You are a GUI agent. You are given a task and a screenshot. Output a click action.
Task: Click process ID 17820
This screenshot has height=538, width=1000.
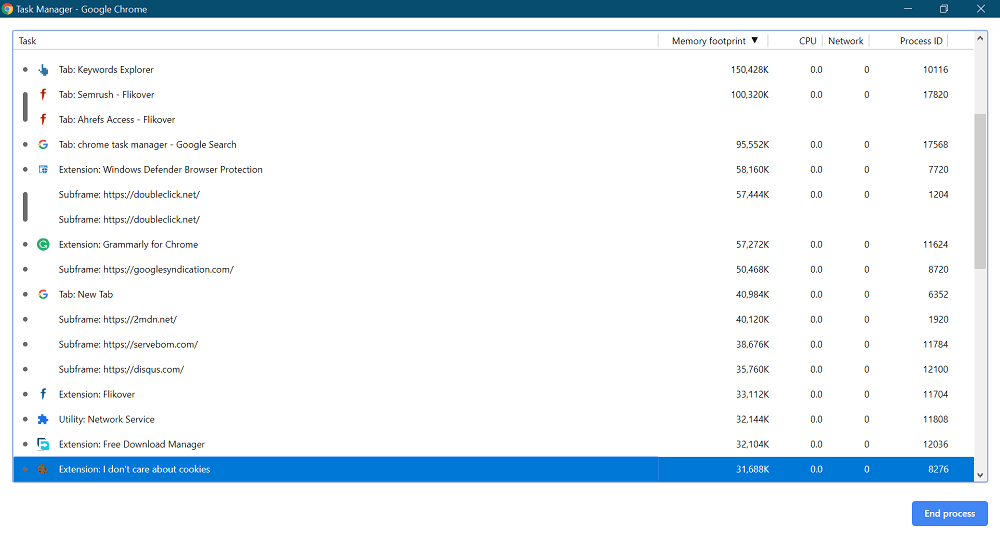pos(936,94)
